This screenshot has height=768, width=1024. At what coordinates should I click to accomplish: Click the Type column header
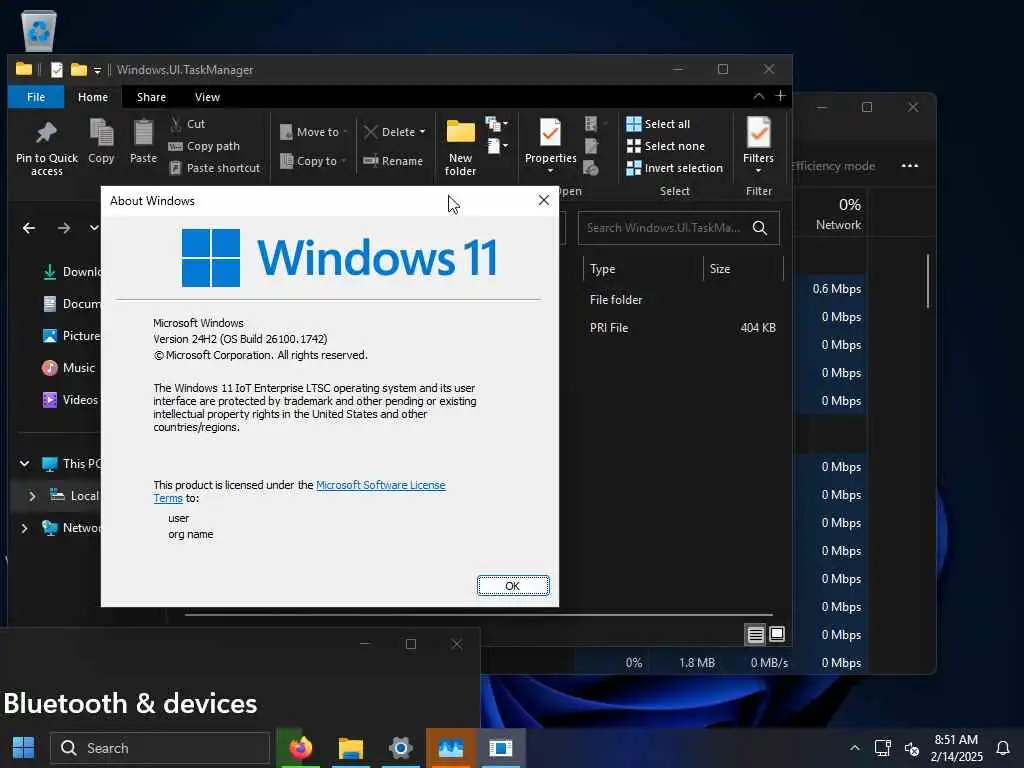tap(602, 268)
